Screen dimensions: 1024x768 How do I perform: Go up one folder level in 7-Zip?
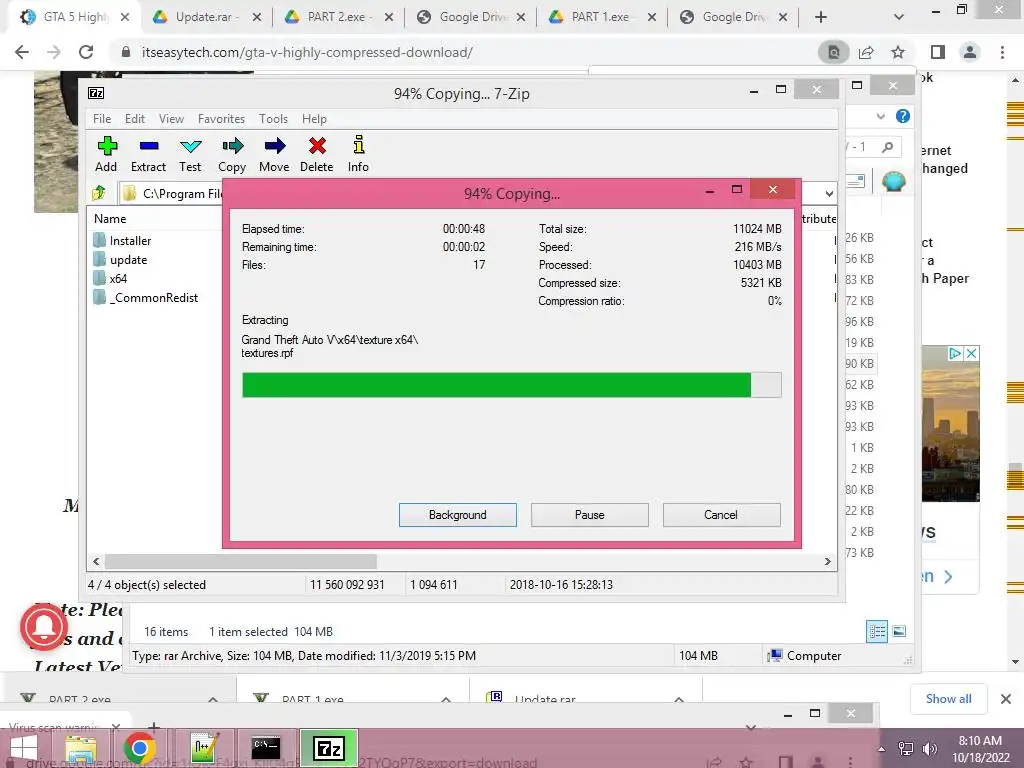pyautogui.click(x=99, y=193)
